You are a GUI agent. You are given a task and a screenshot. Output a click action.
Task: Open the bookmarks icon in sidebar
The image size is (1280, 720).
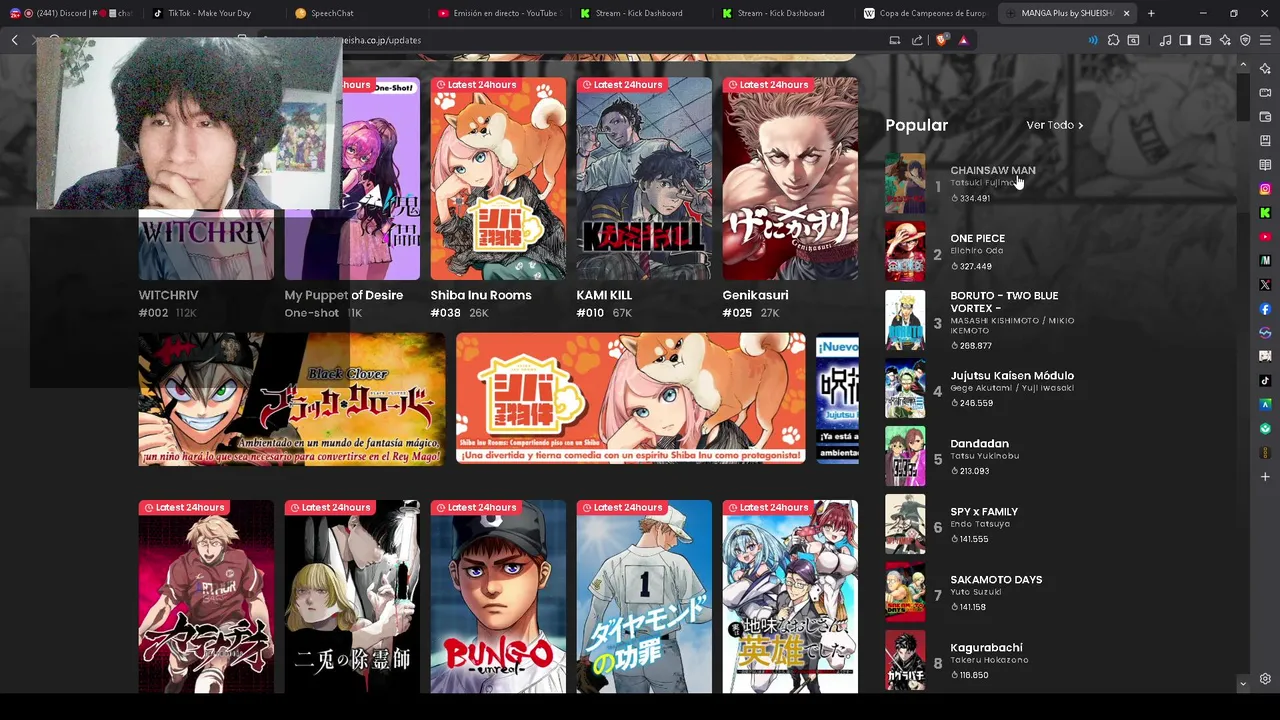[1265, 141]
